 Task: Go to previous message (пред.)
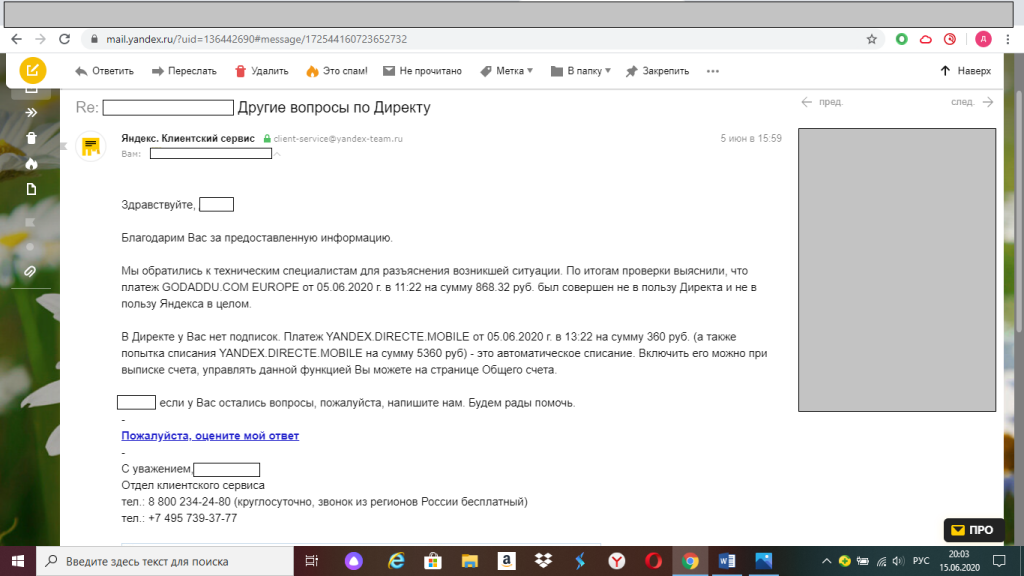822,102
